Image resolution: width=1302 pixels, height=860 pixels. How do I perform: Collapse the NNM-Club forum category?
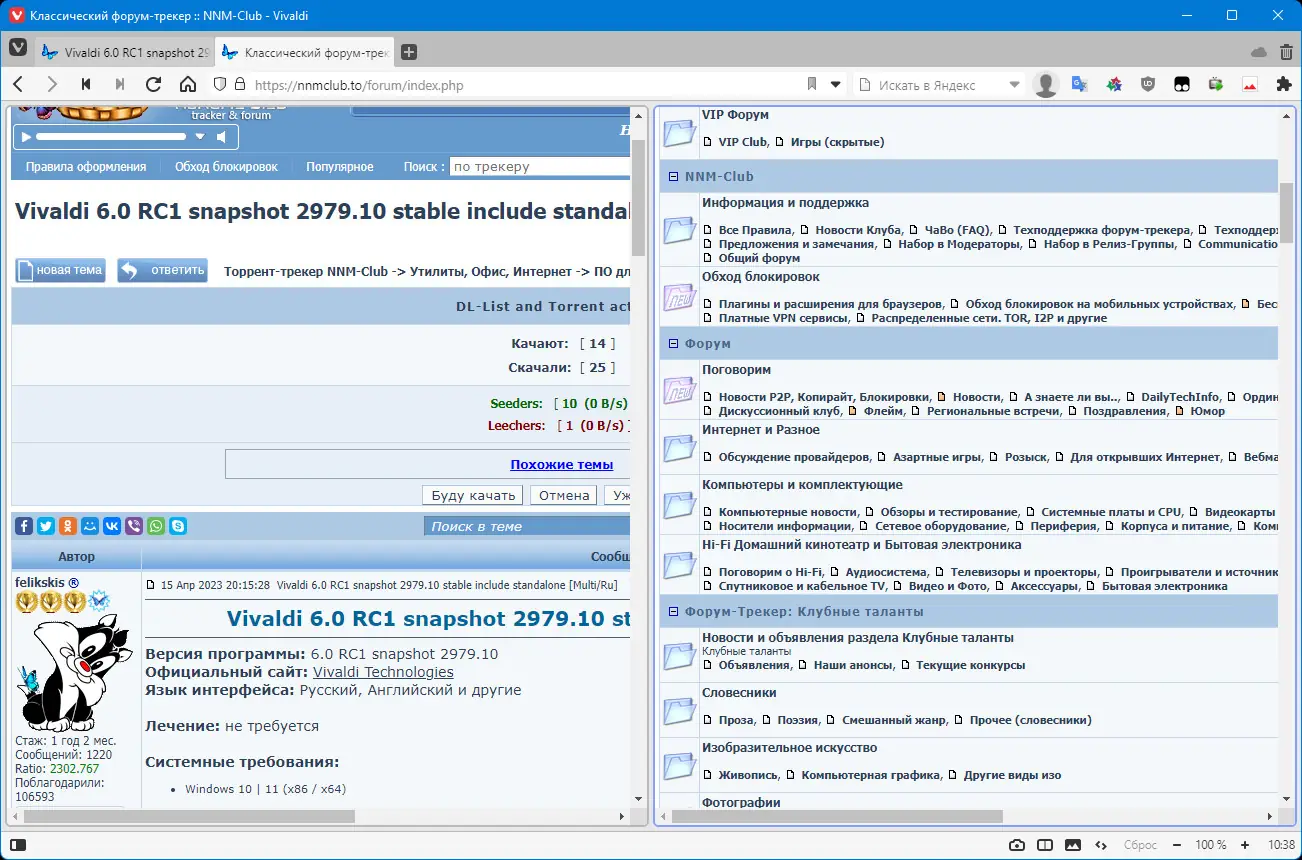click(674, 177)
